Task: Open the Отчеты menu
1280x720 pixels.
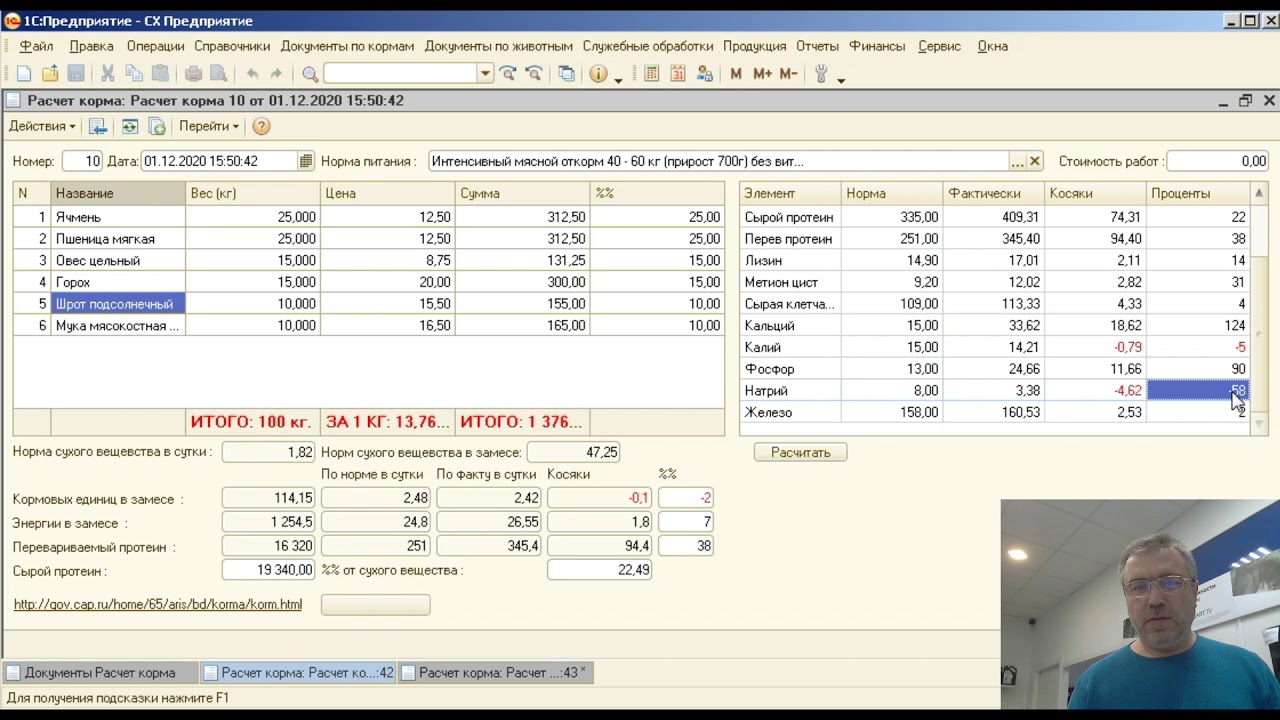Action: pyautogui.click(x=817, y=46)
